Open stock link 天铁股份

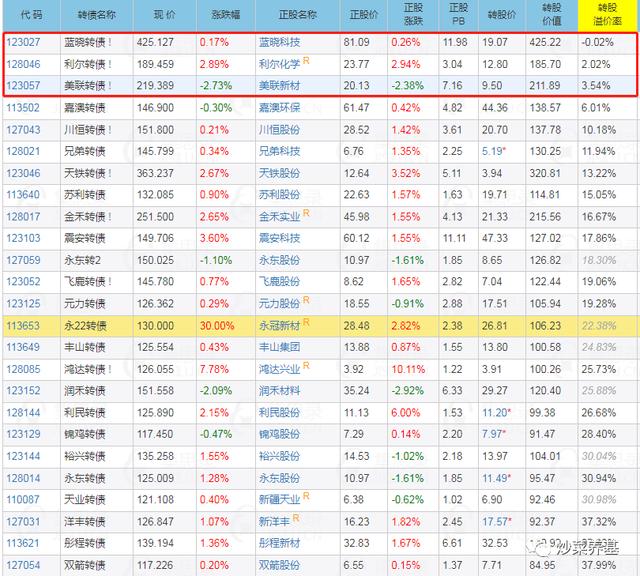click(x=280, y=173)
